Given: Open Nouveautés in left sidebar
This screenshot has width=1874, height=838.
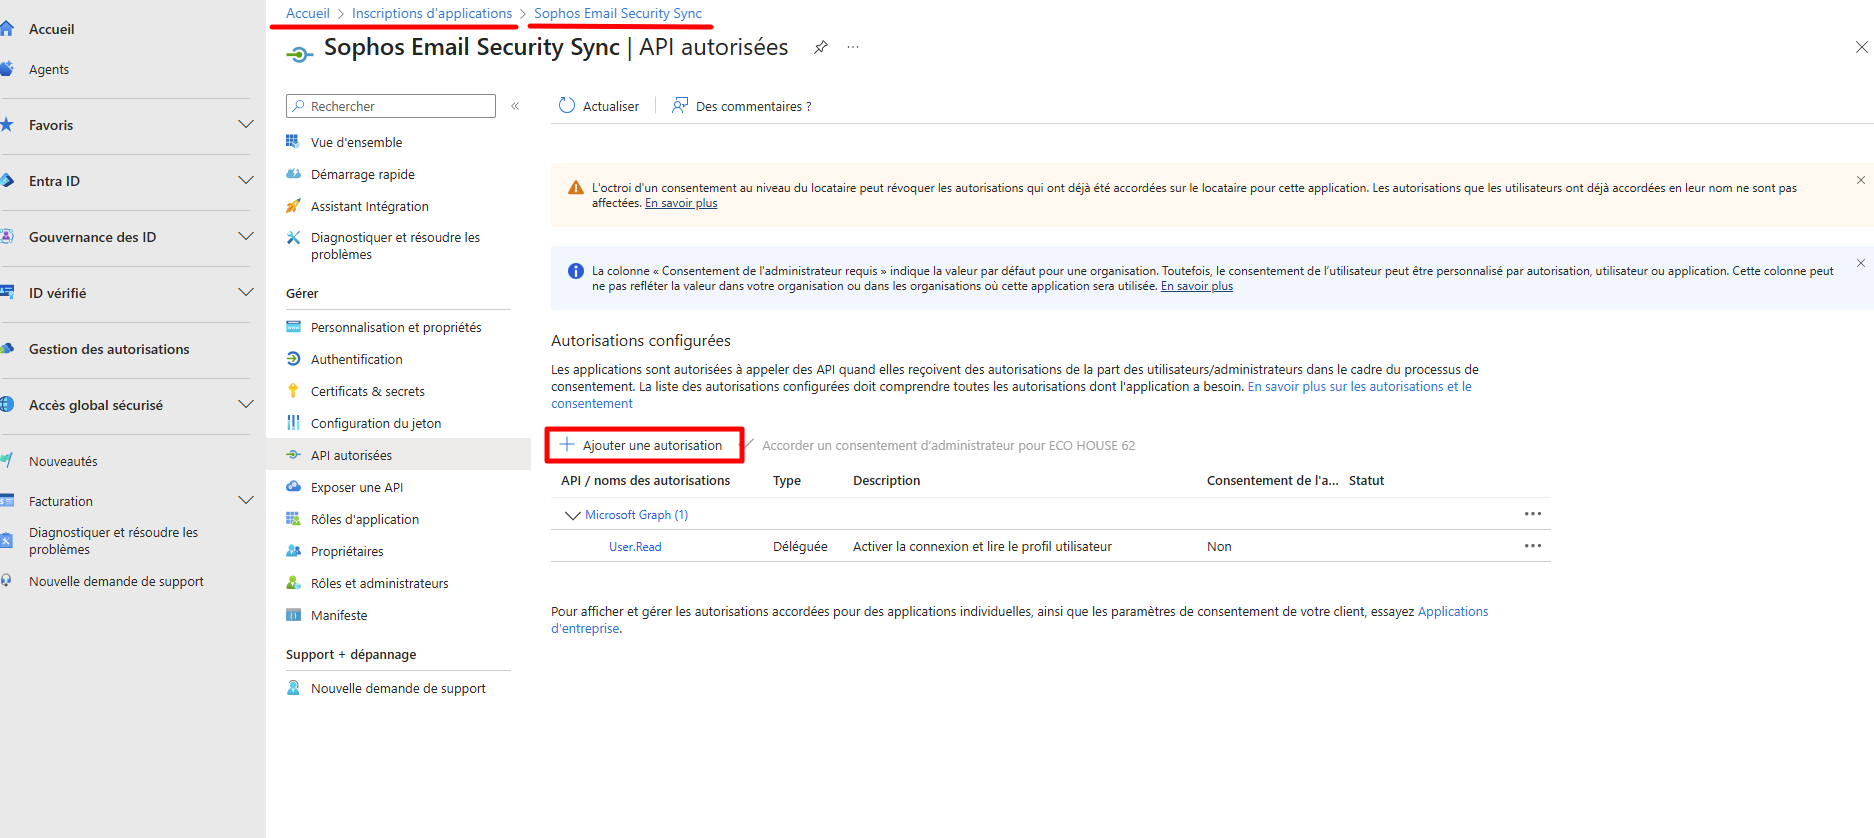Looking at the screenshot, I should (63, 461).
